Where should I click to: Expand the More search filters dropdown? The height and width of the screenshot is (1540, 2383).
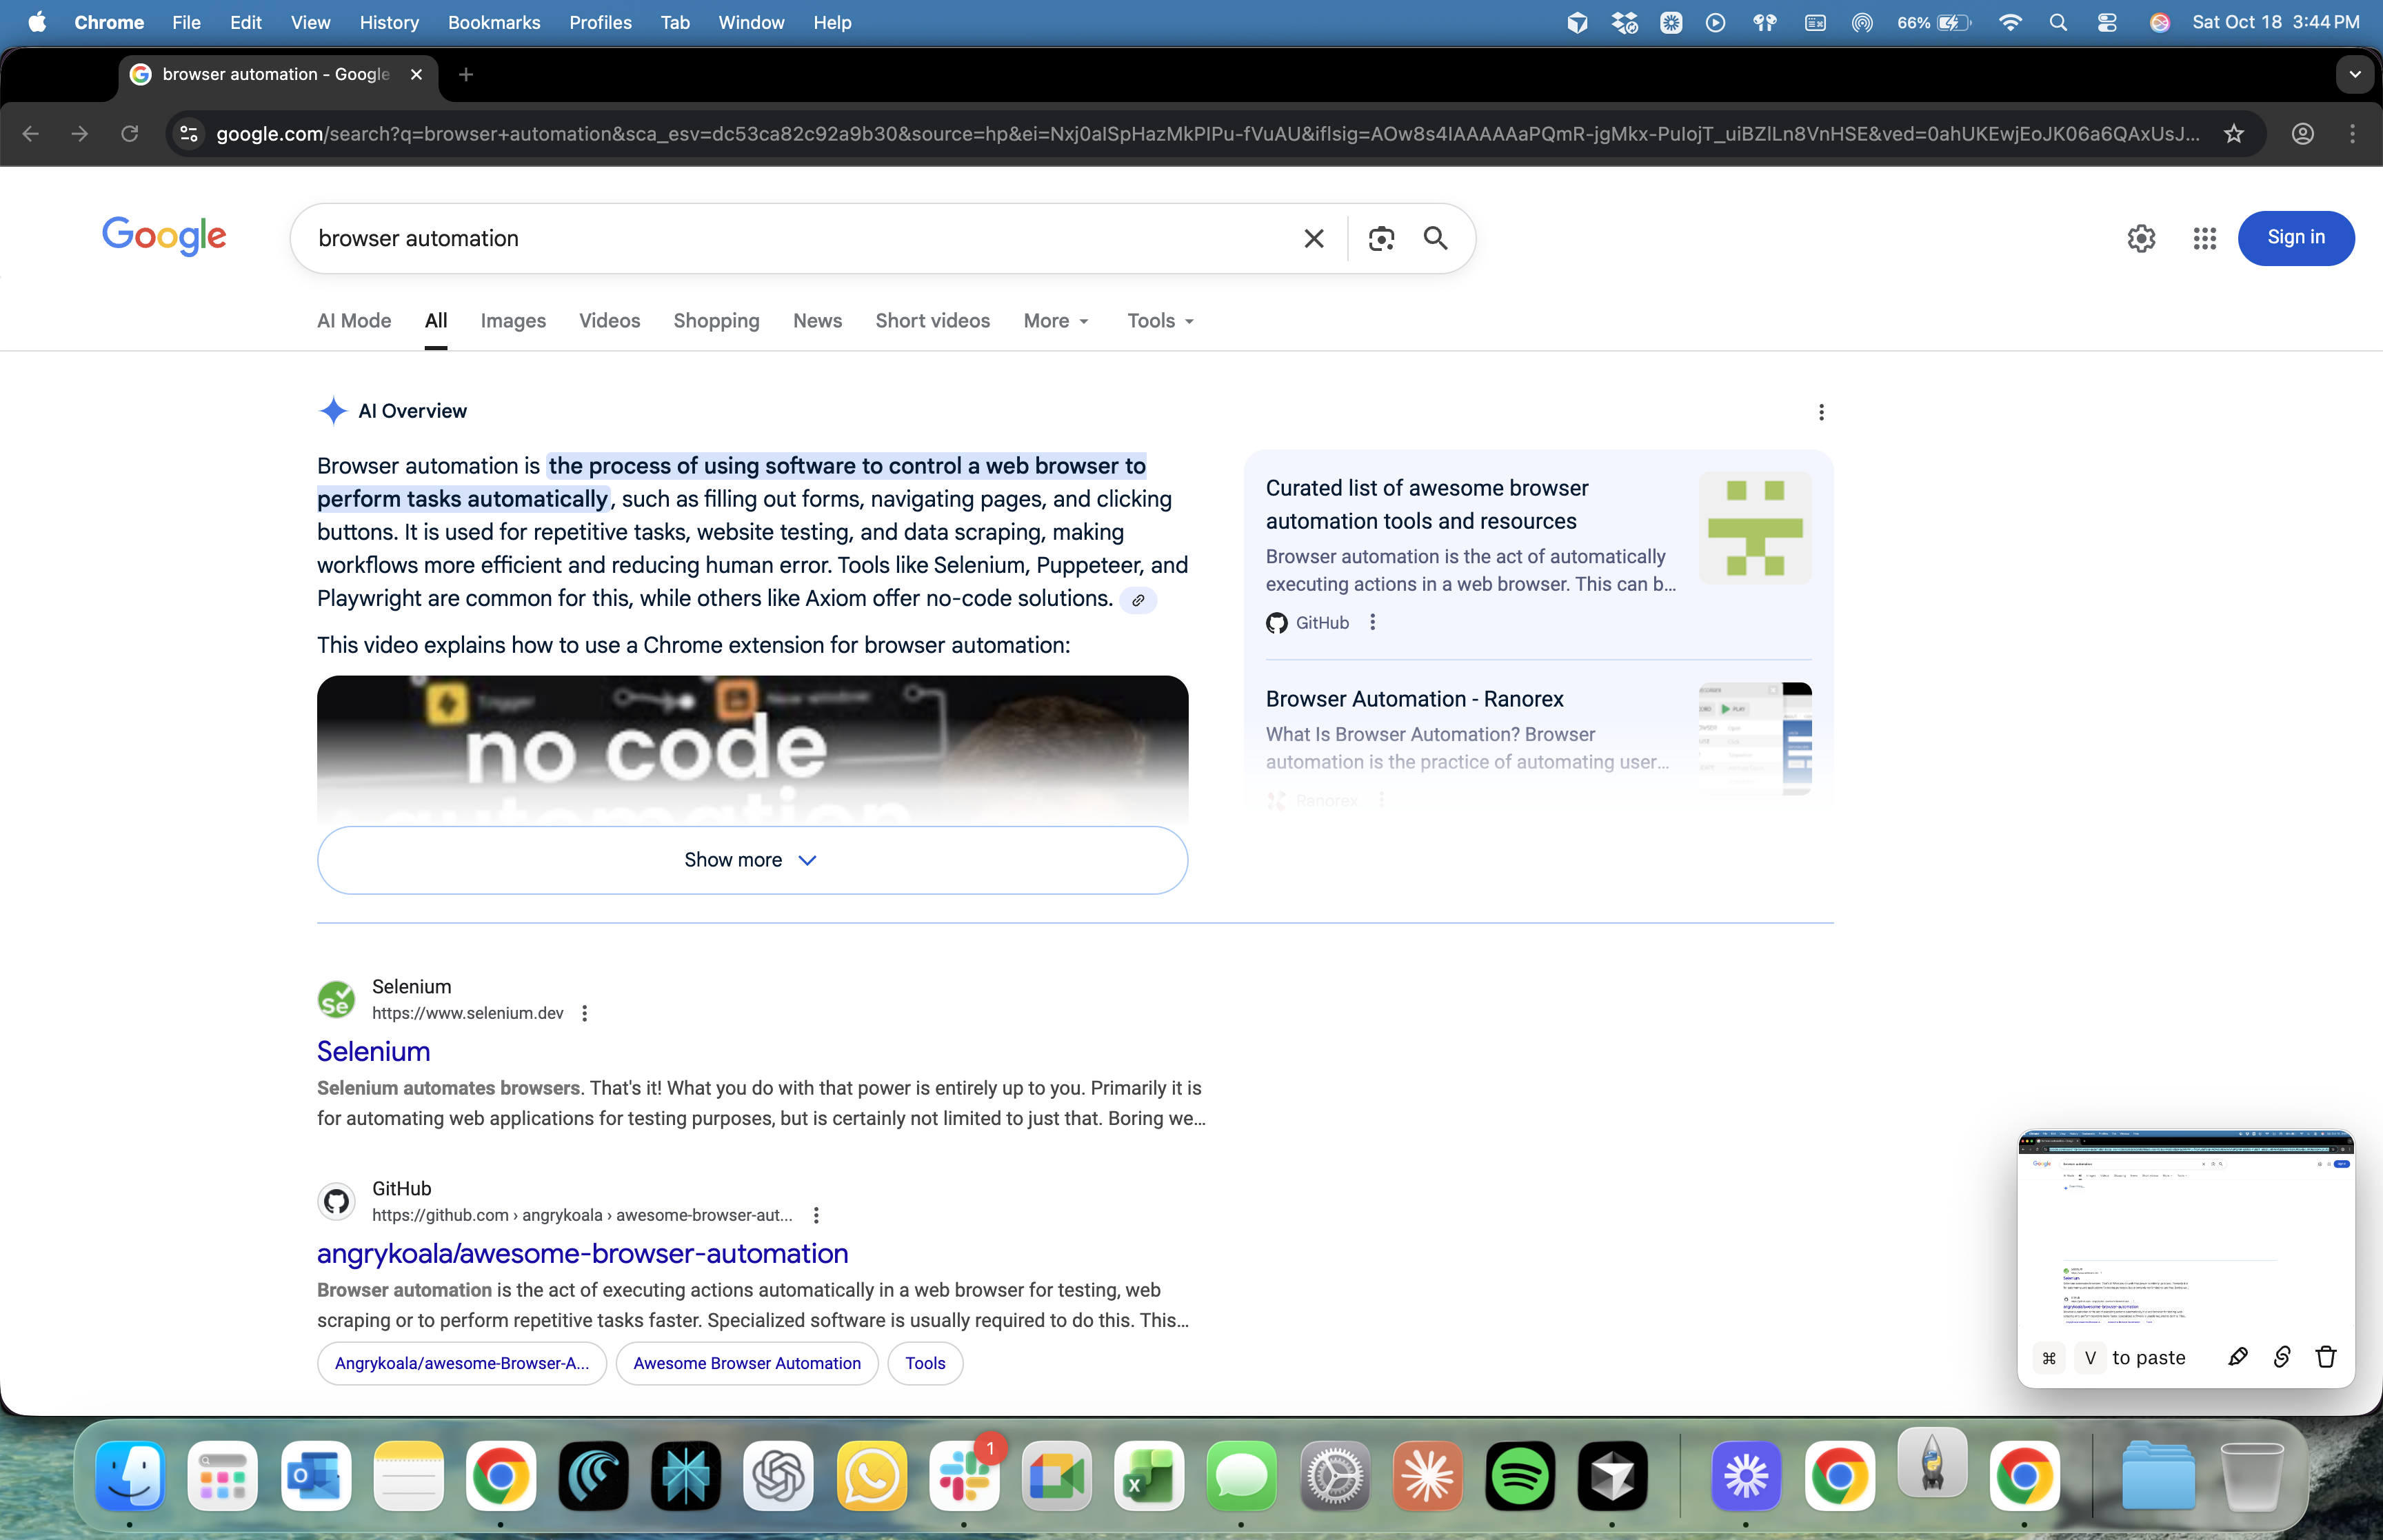[1056, 321]
